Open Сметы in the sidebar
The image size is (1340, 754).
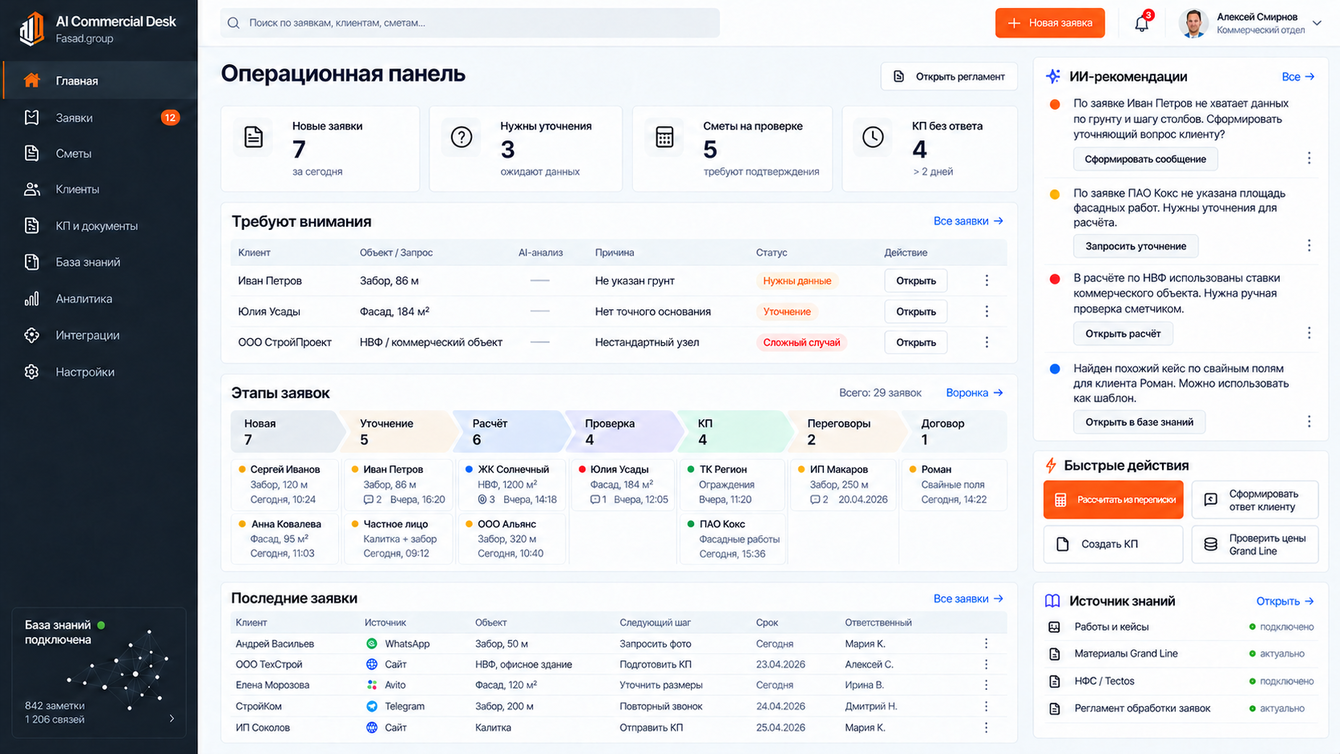[100, 154]
